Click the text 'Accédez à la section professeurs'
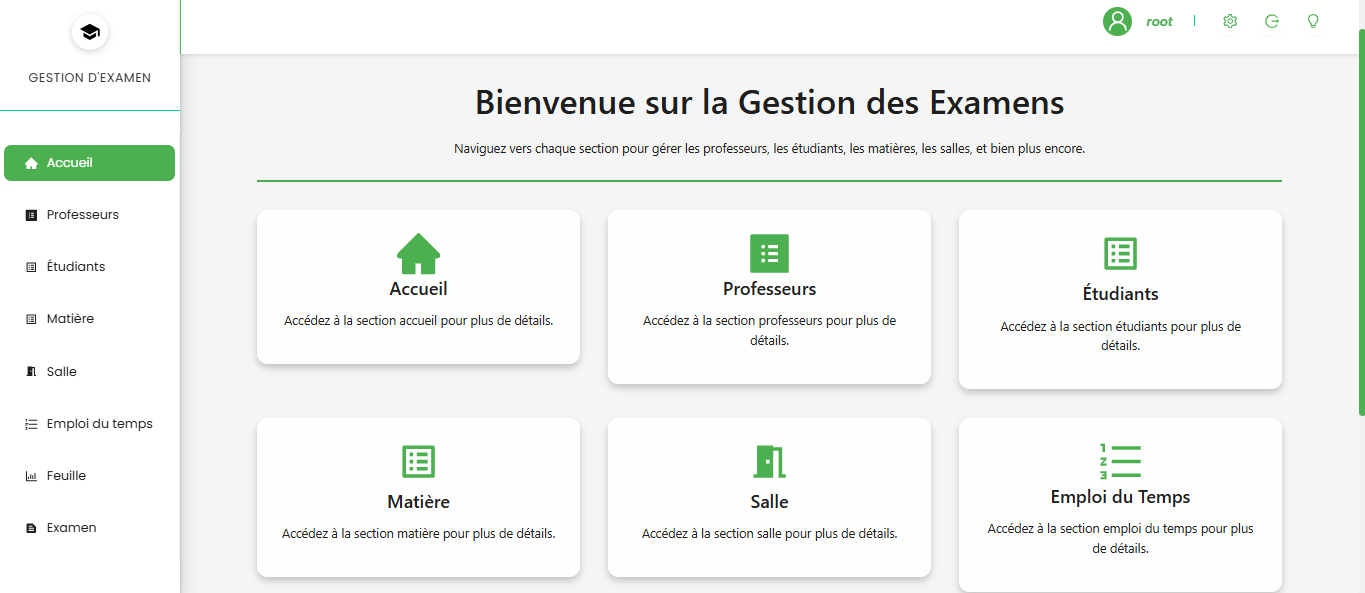Screen dimensions: 1365x593 click(x=733, y=321)
